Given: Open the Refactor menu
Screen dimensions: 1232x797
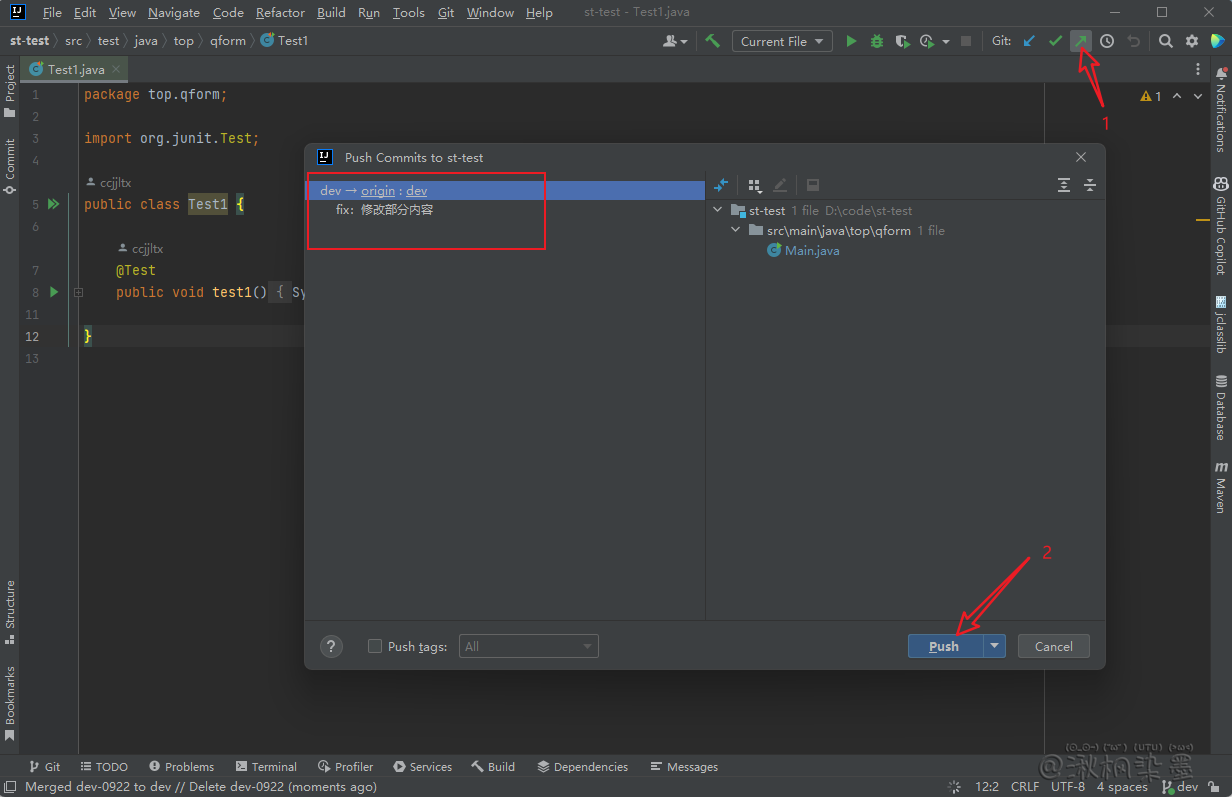Looking at the screenshot, I should (x=280, y=13).
